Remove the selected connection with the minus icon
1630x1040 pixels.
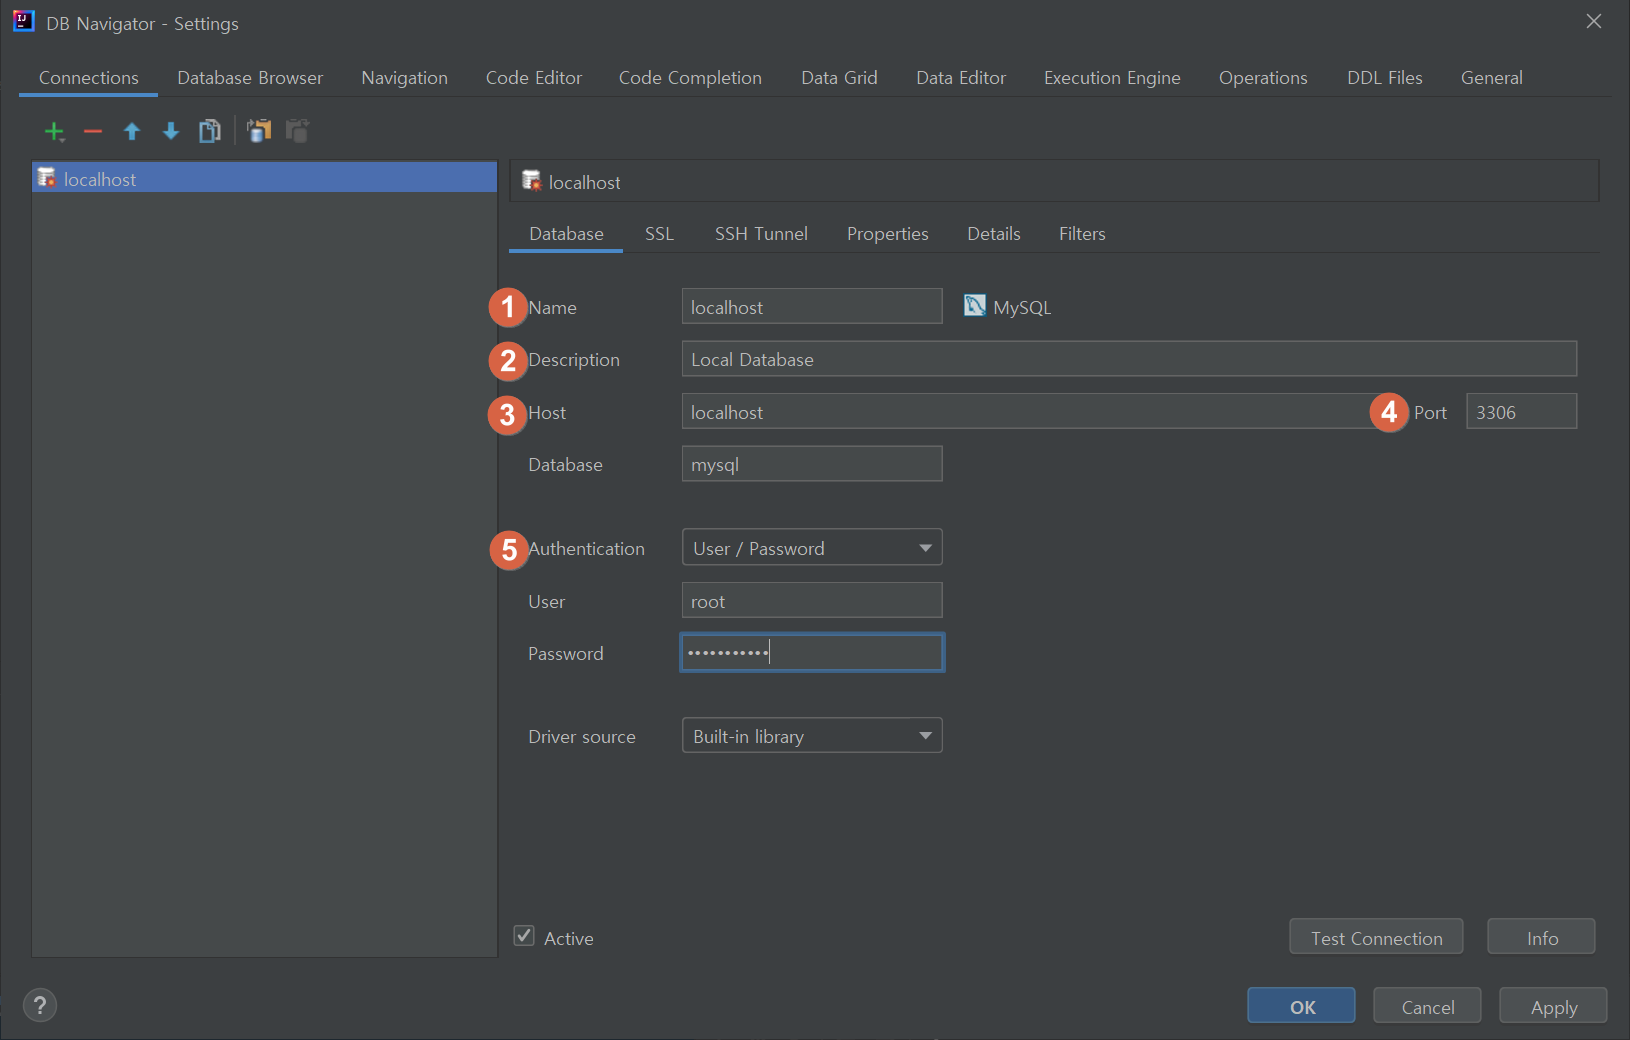coord(93,131)
